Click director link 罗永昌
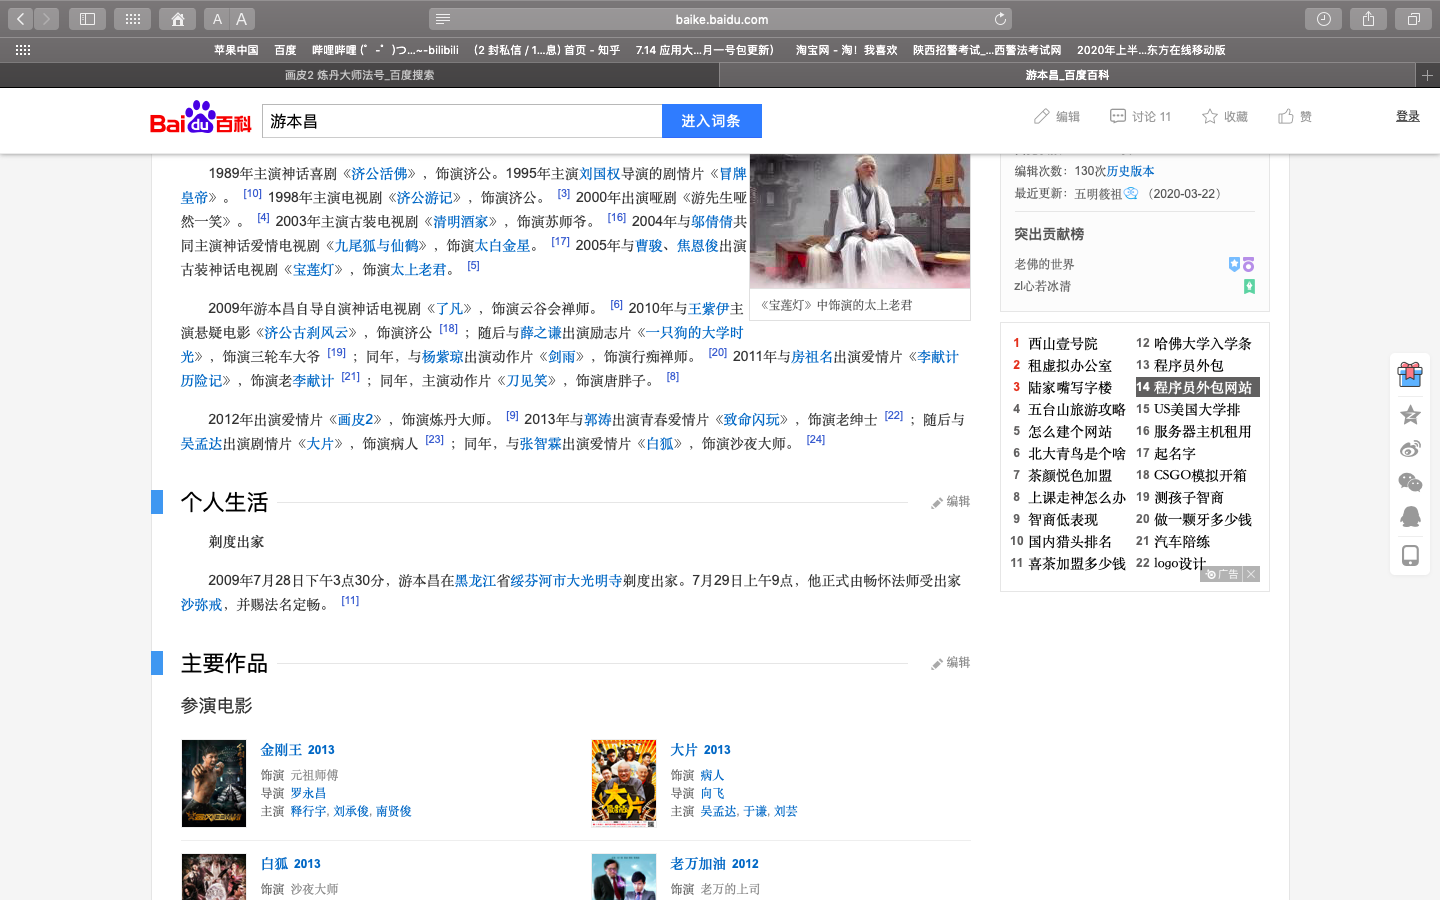The width and height of the screenshot is (1440, 900). coord(308,793)
